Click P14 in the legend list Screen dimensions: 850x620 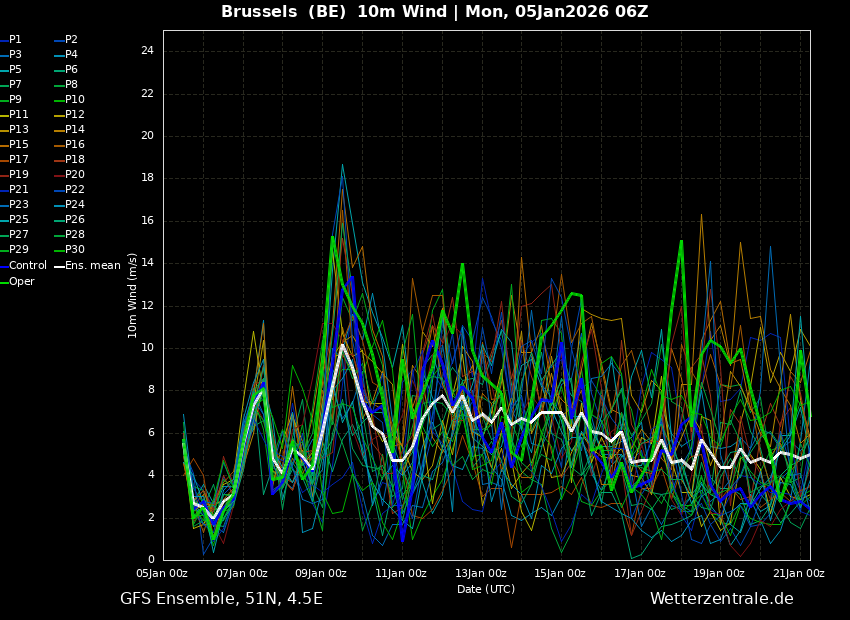[69, 130]
